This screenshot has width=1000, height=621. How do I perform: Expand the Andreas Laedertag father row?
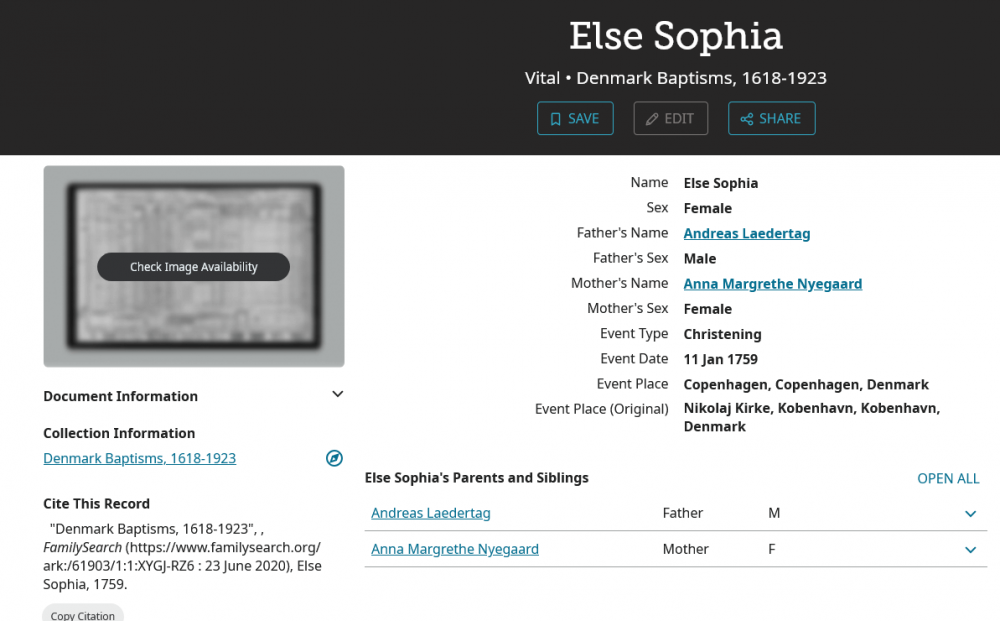[x=969, y=513]
